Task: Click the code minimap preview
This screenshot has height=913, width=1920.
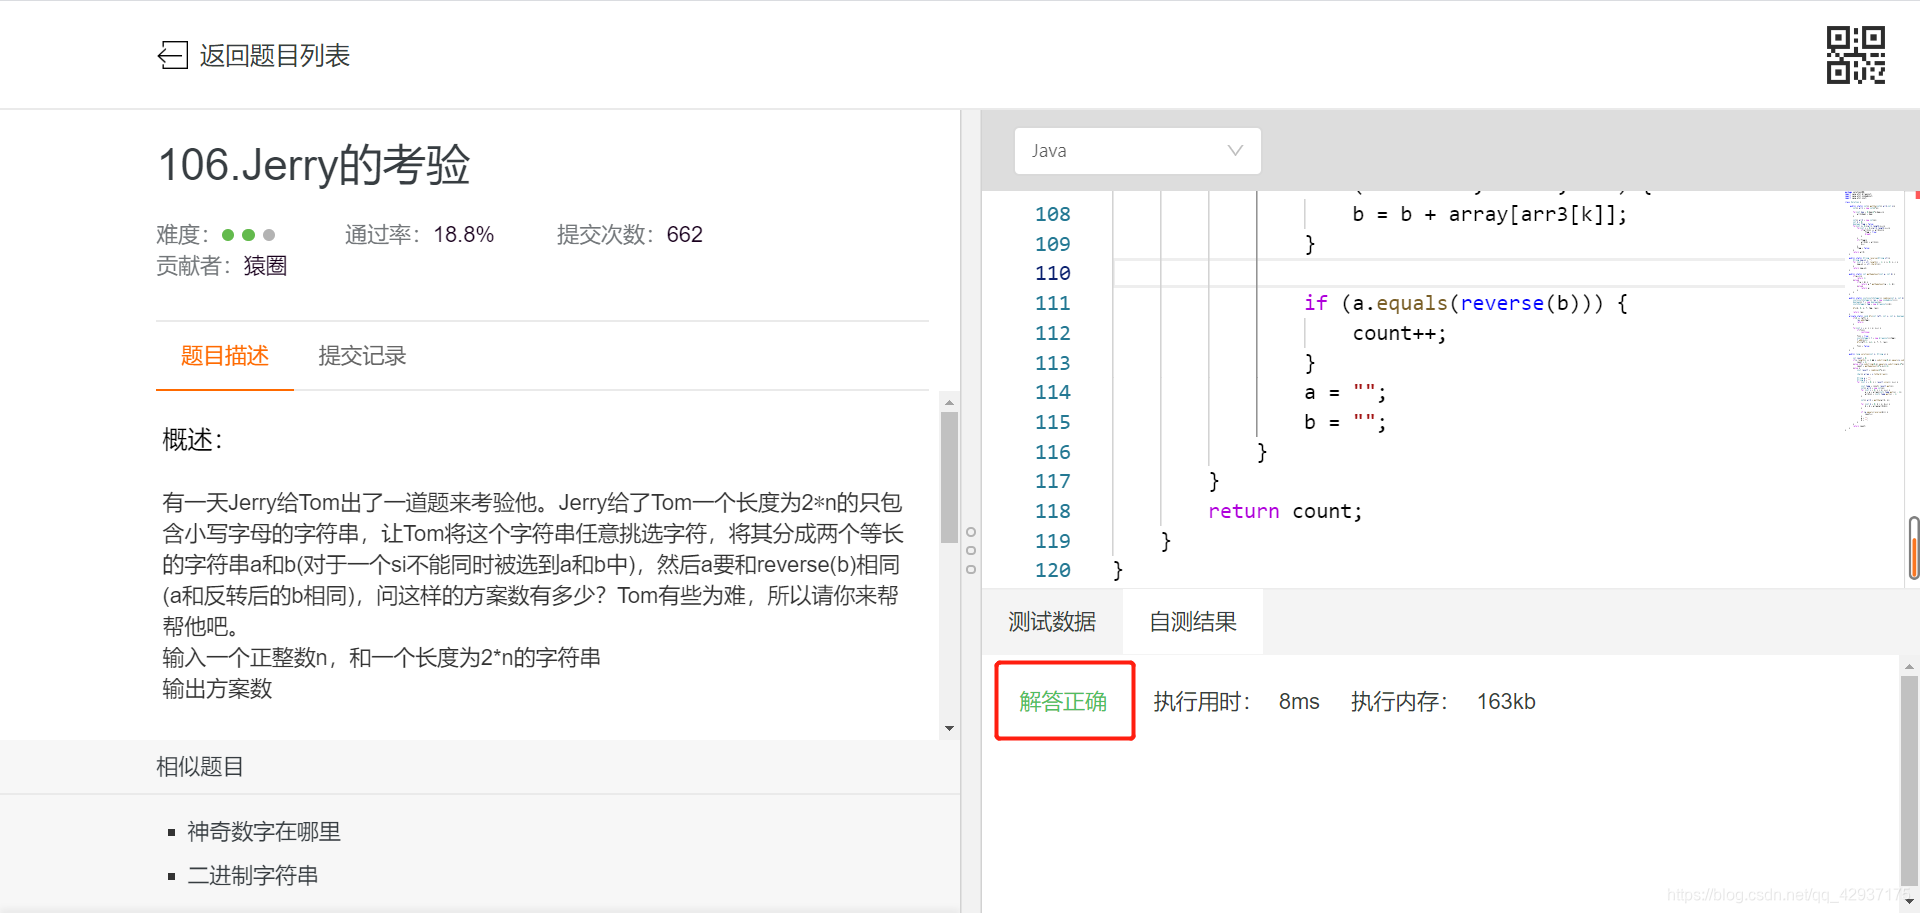Action: coord(1872,310)
